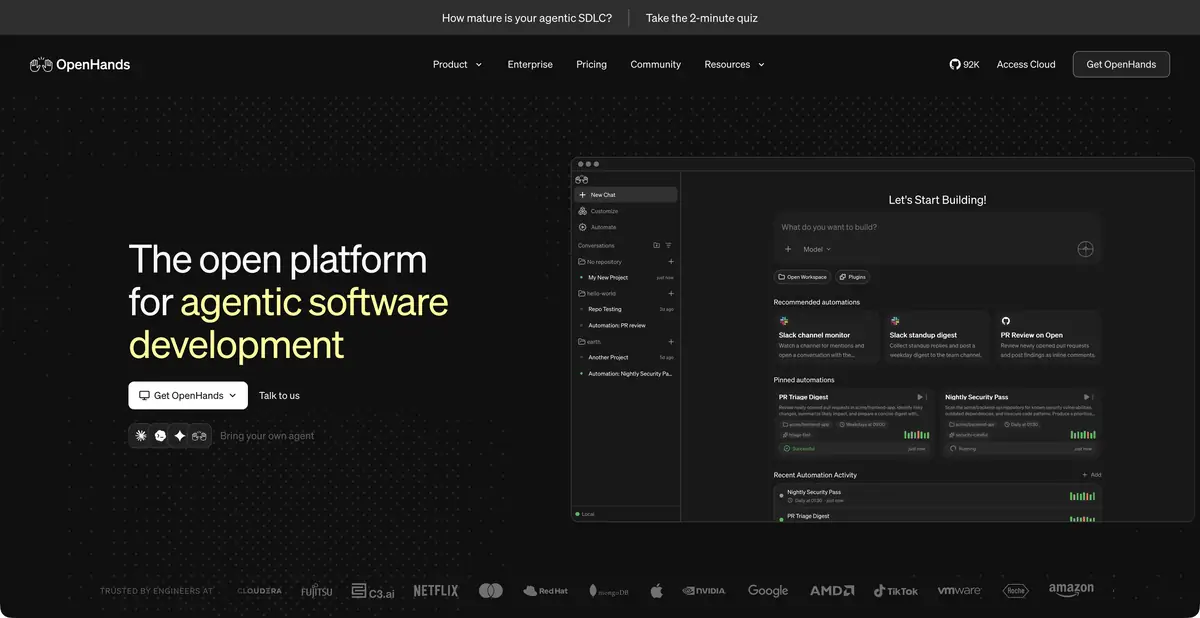
Task: Click the Cloudera logo
Action: point(259,591)
